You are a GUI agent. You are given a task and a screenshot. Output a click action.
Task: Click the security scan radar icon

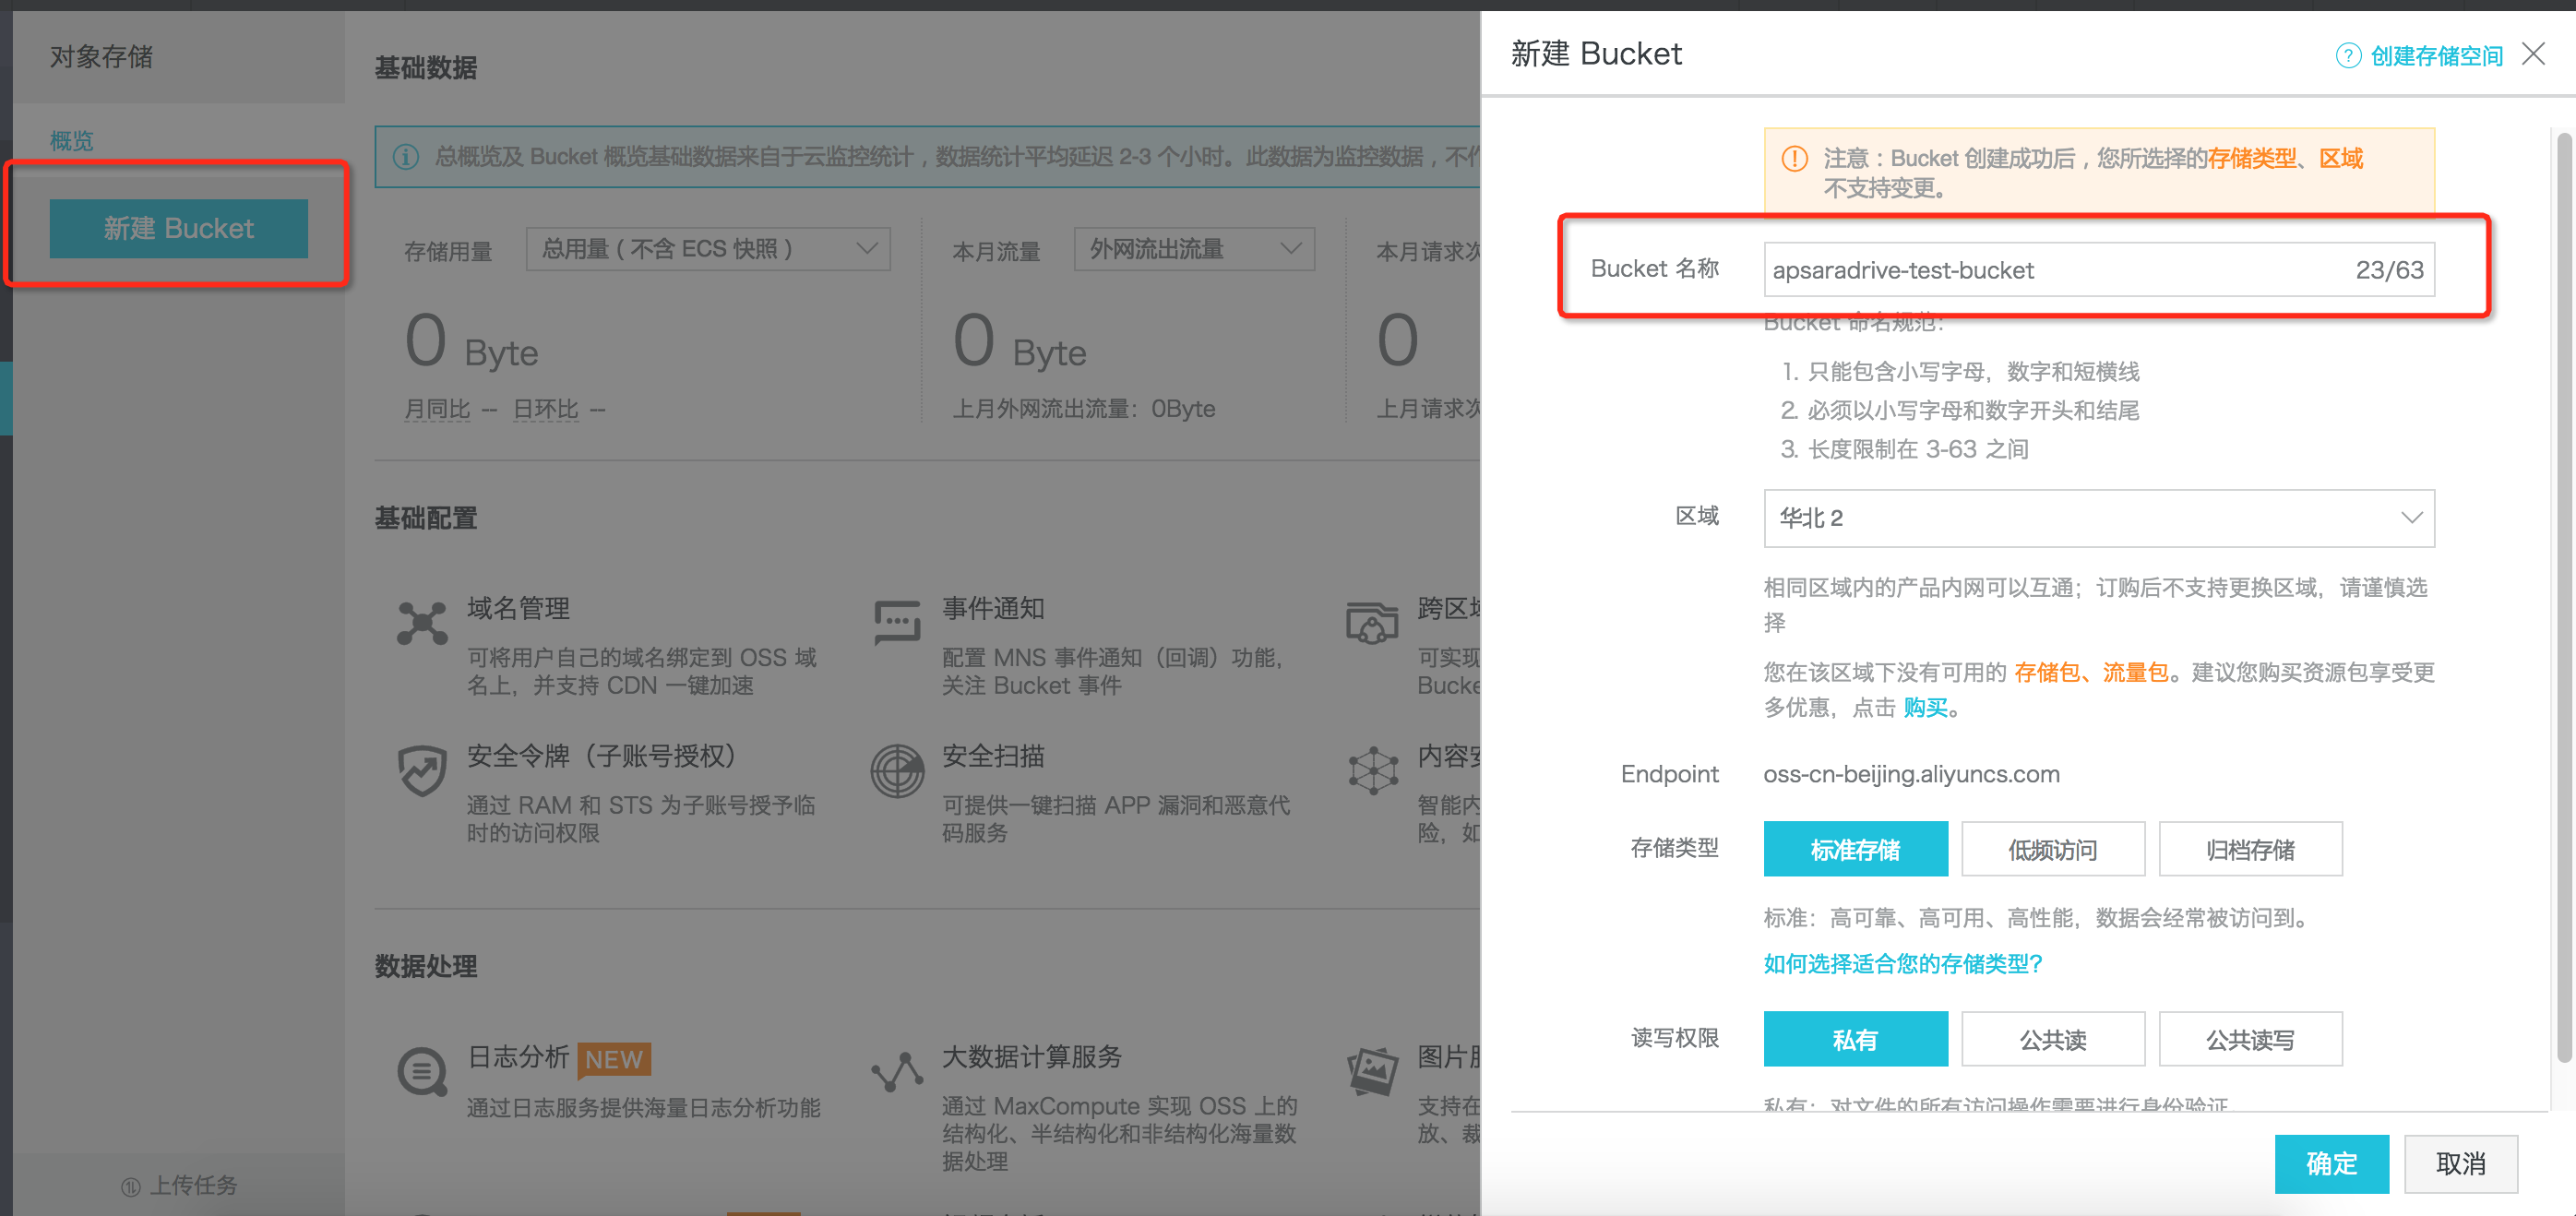tap(897, 771)
